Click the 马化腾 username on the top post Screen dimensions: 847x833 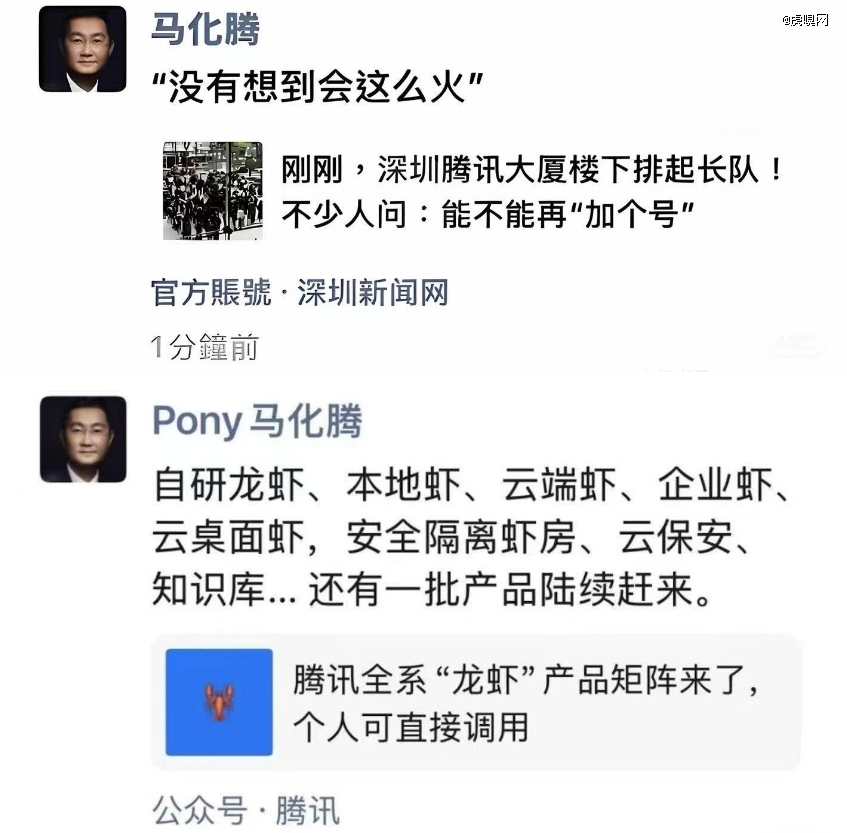pos(205,30)
